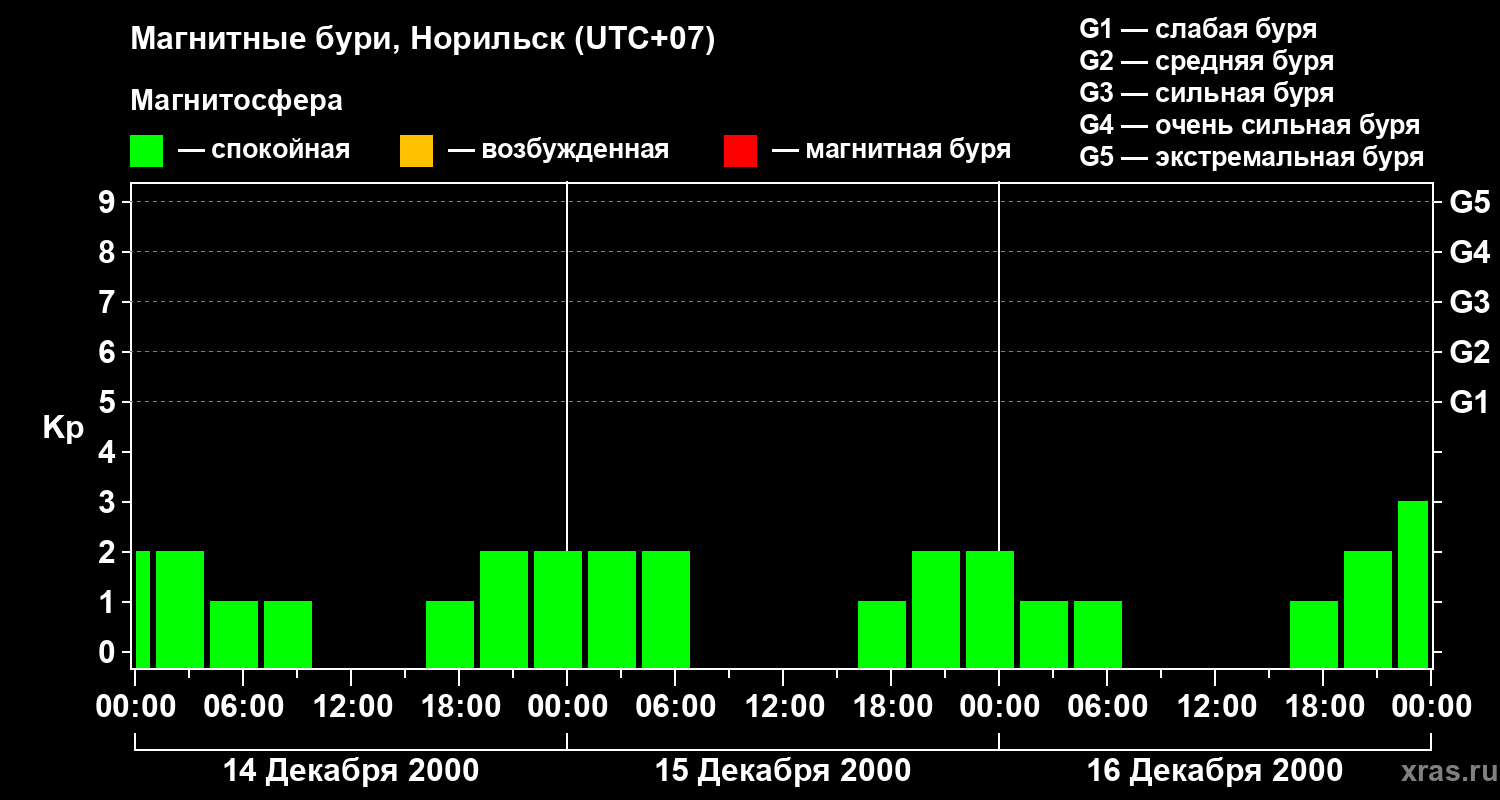Click the '15 Декабря 2000' date label

tap(783, 771)
